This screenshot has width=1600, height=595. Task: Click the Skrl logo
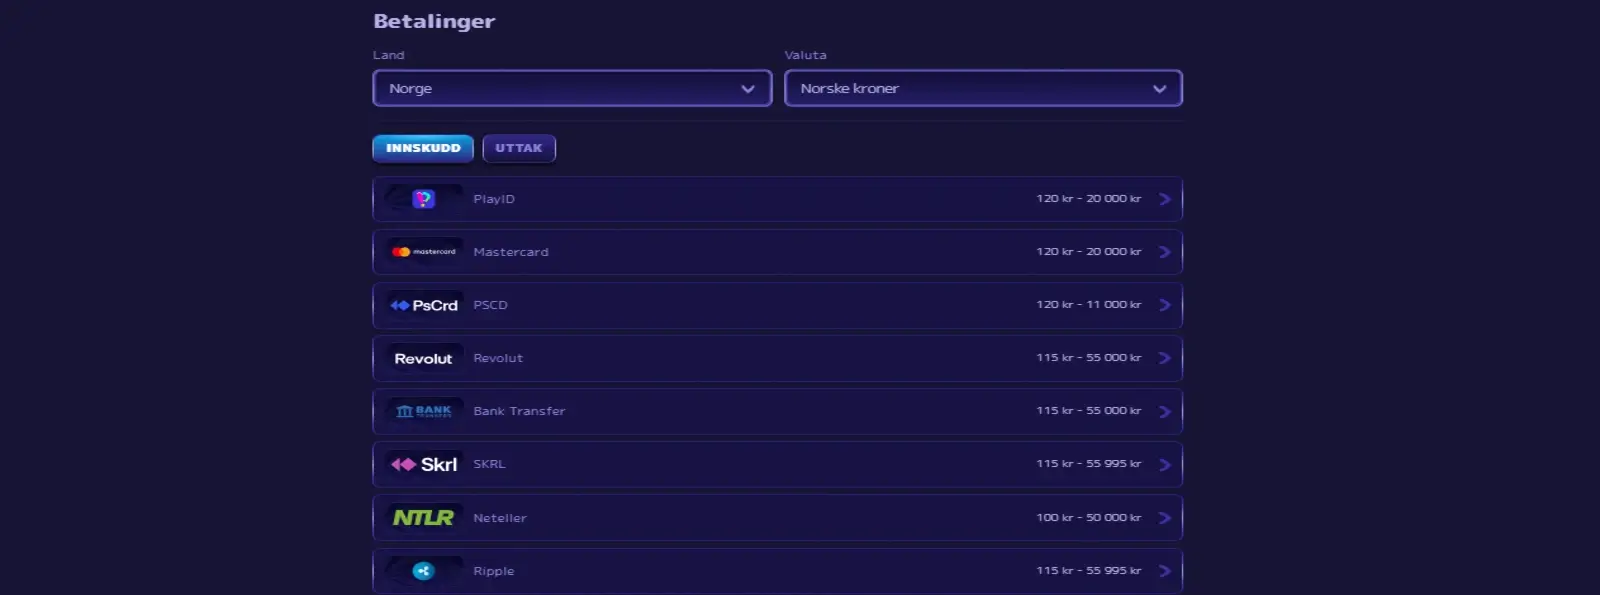[x=424, y=464]
